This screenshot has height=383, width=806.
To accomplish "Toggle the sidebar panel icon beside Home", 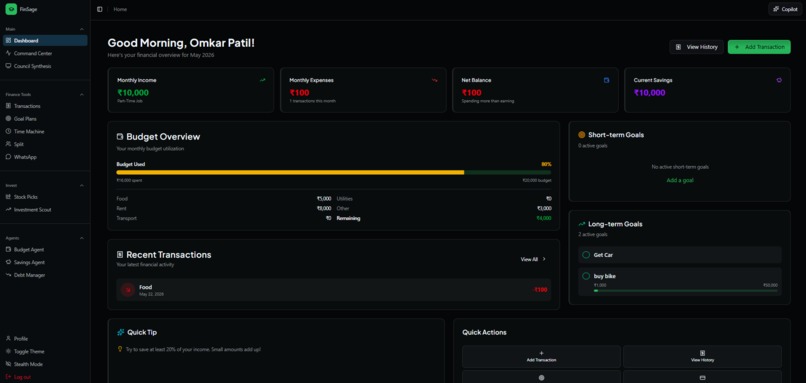I will [x=100, y=9].
